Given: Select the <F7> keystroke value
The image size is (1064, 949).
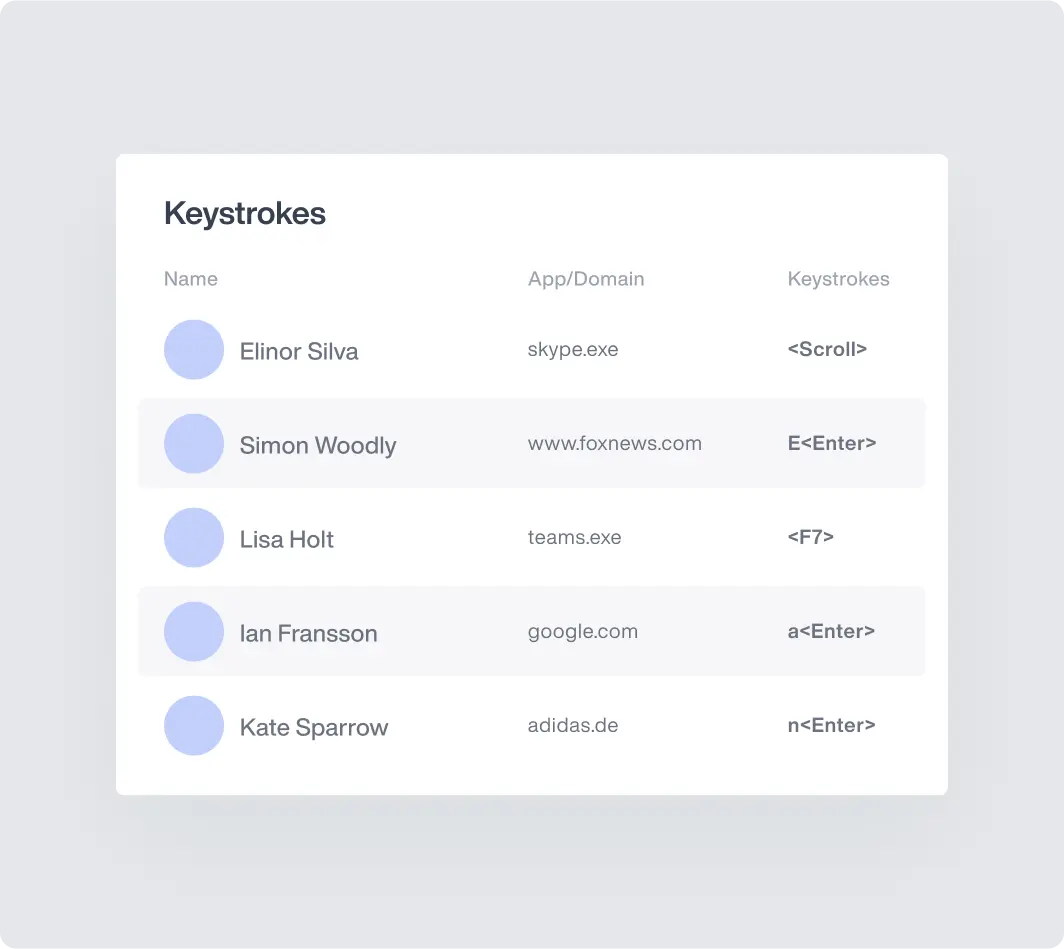Looking at the screenshot, I should click(810, 537).
